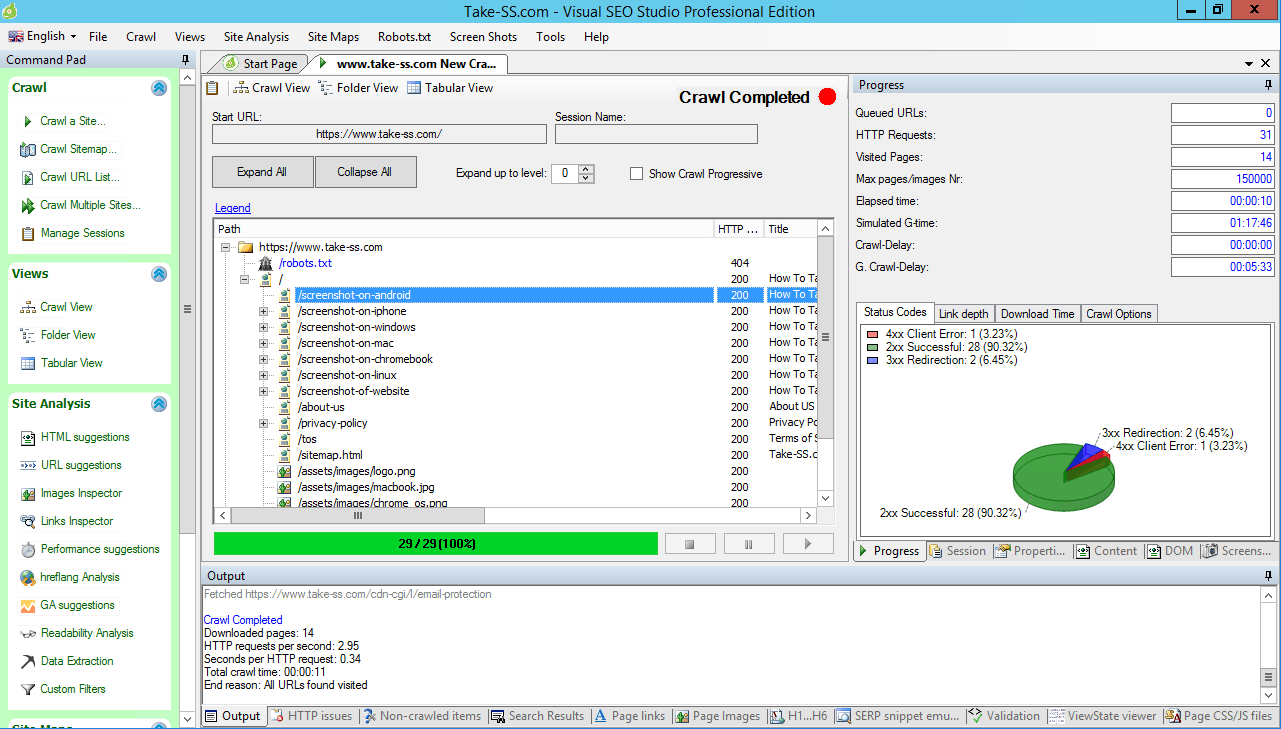Open the Screen Shots menu

click(483, 37)
